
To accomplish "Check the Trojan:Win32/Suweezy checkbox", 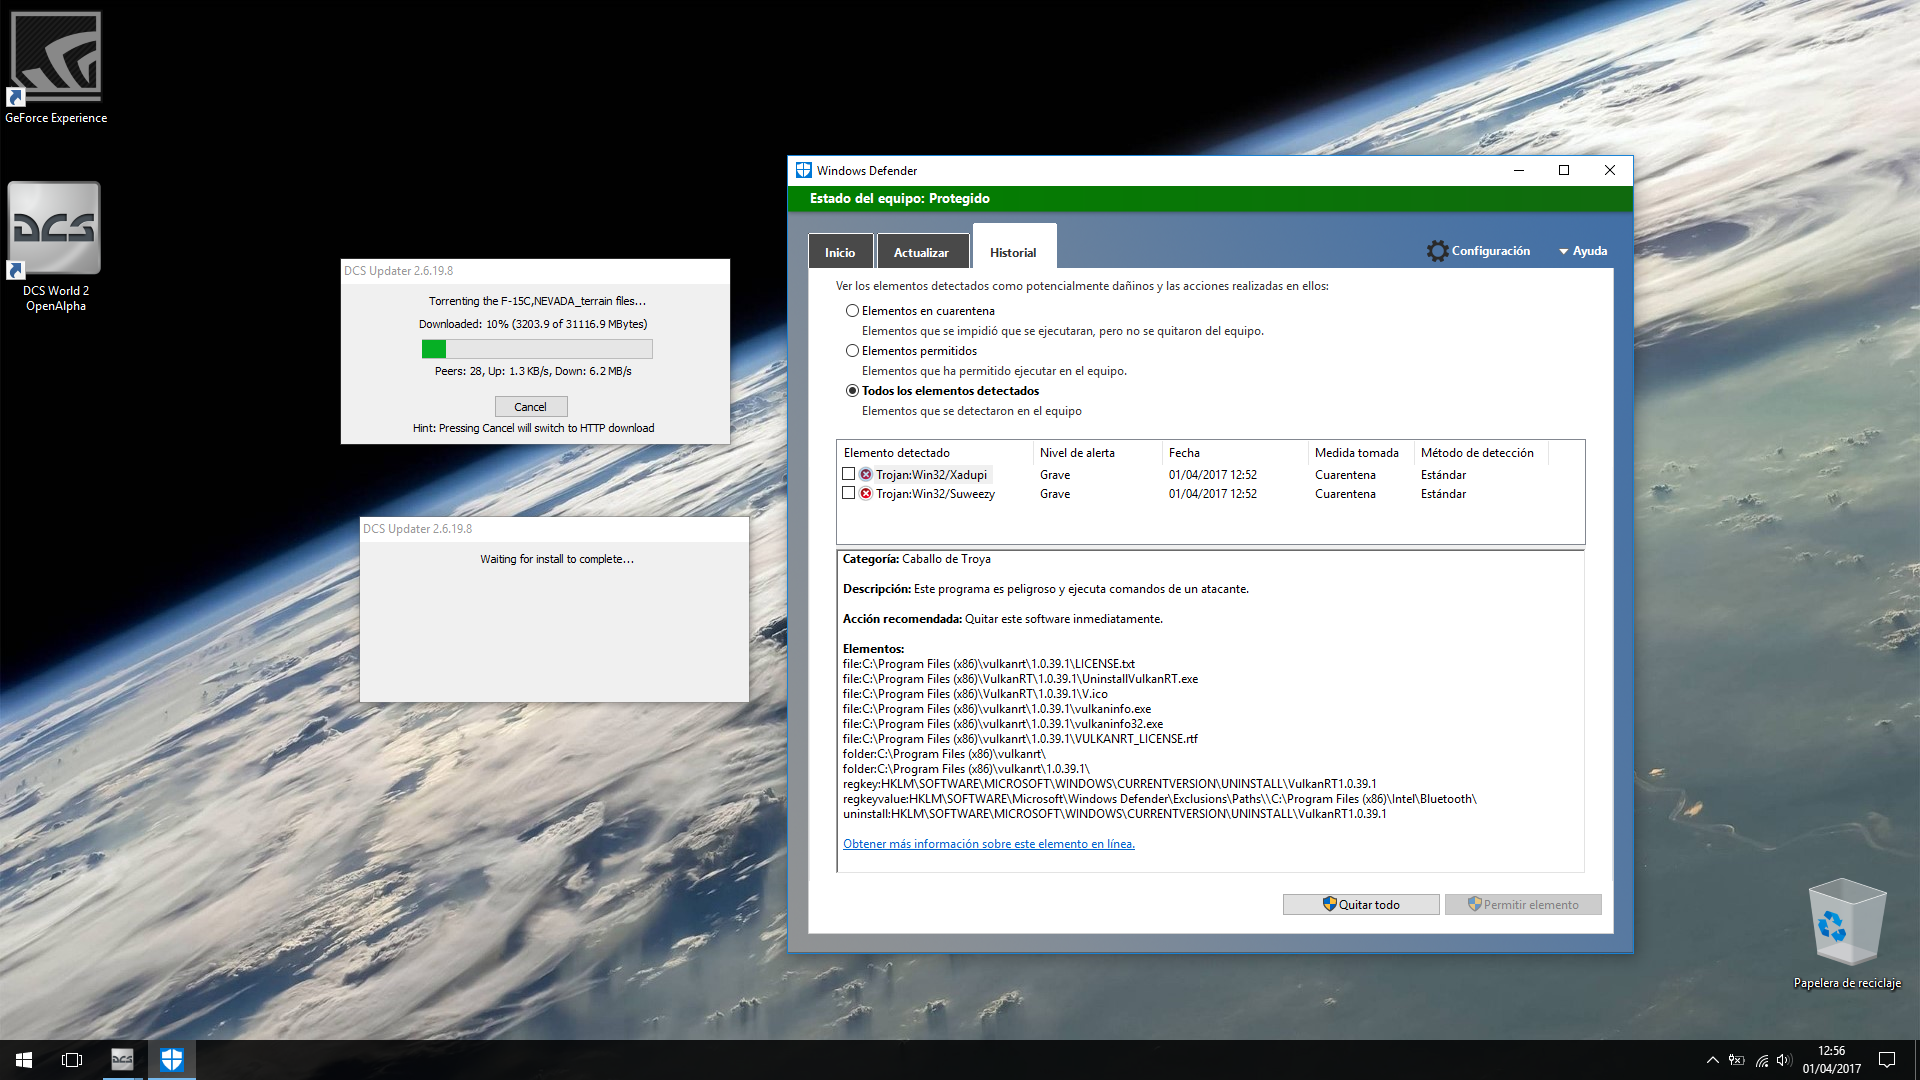I will tap(849, 493).
